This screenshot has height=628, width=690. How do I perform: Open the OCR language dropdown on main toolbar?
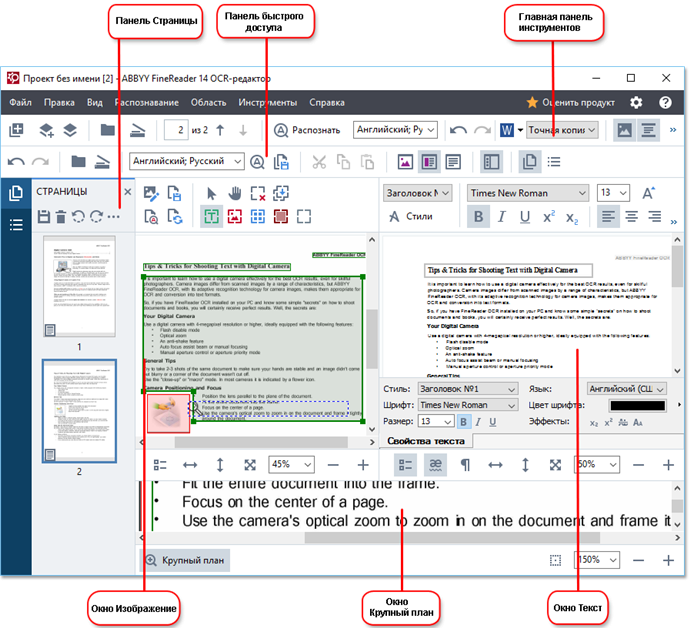(x=395, y=130)
